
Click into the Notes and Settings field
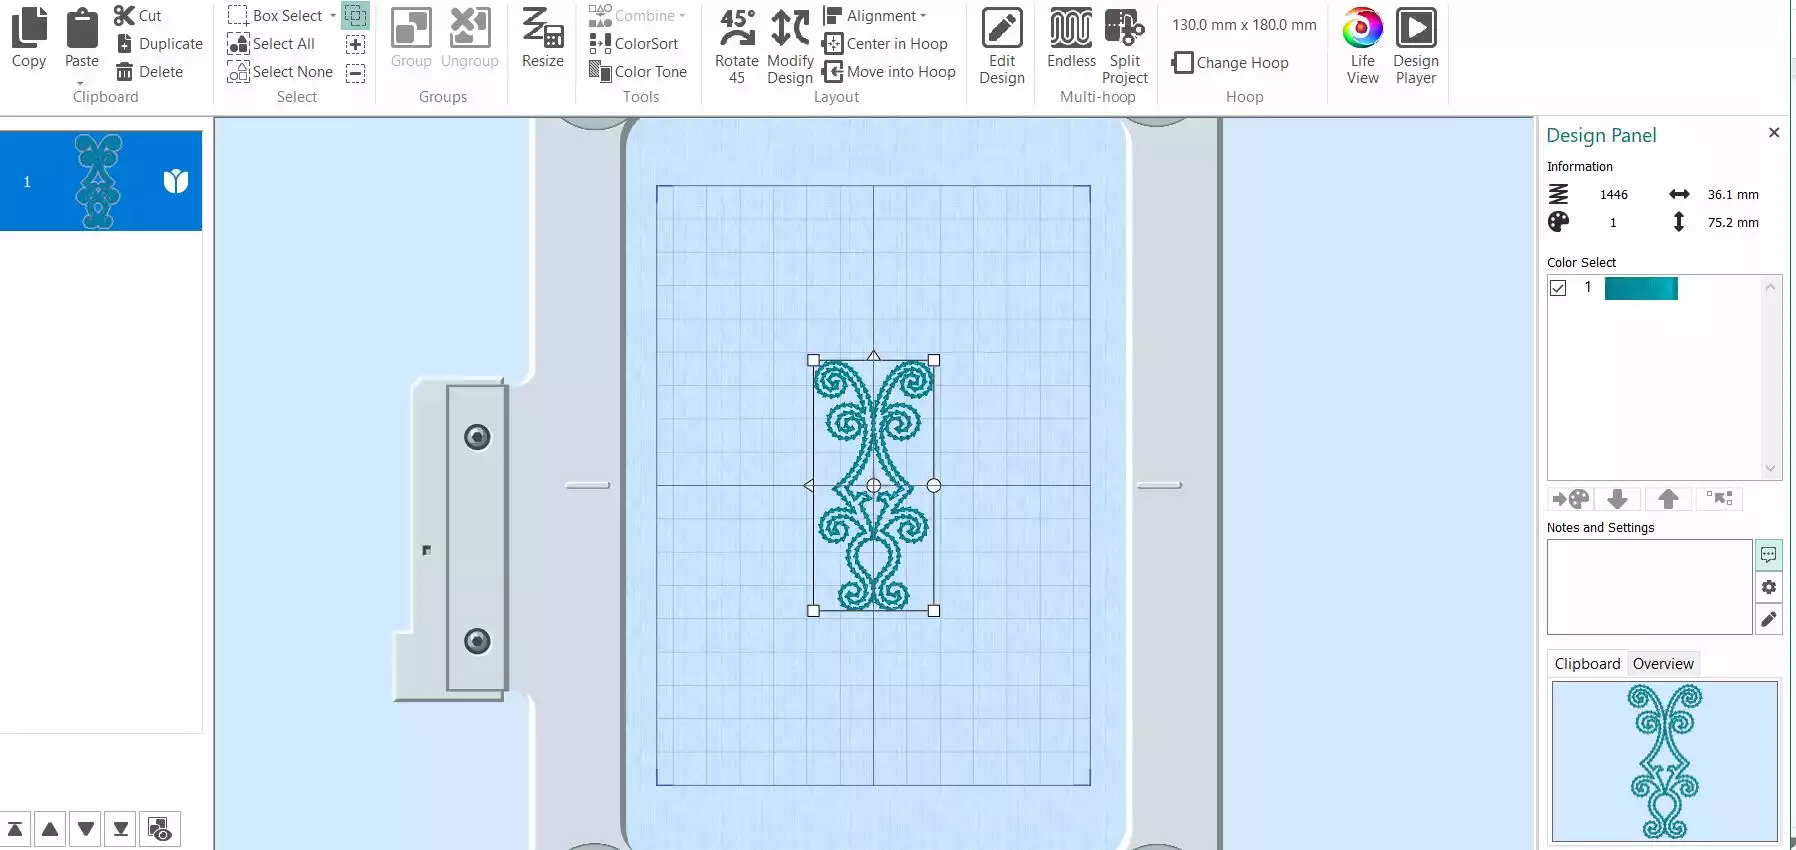point(1649,587)
